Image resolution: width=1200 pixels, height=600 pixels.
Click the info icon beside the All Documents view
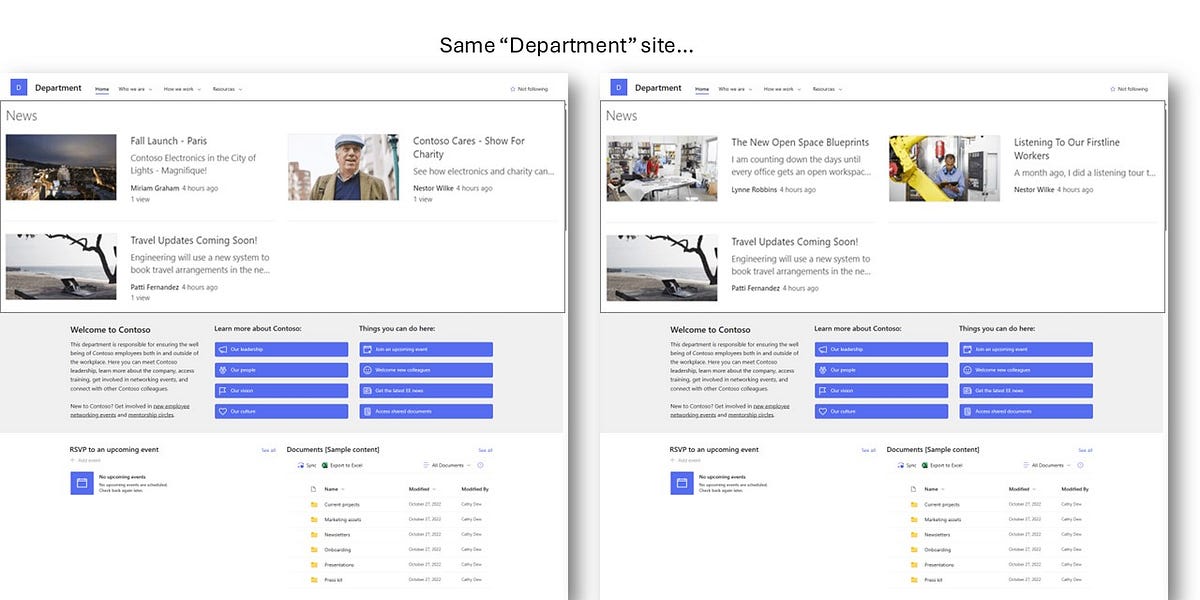point(481,463)
